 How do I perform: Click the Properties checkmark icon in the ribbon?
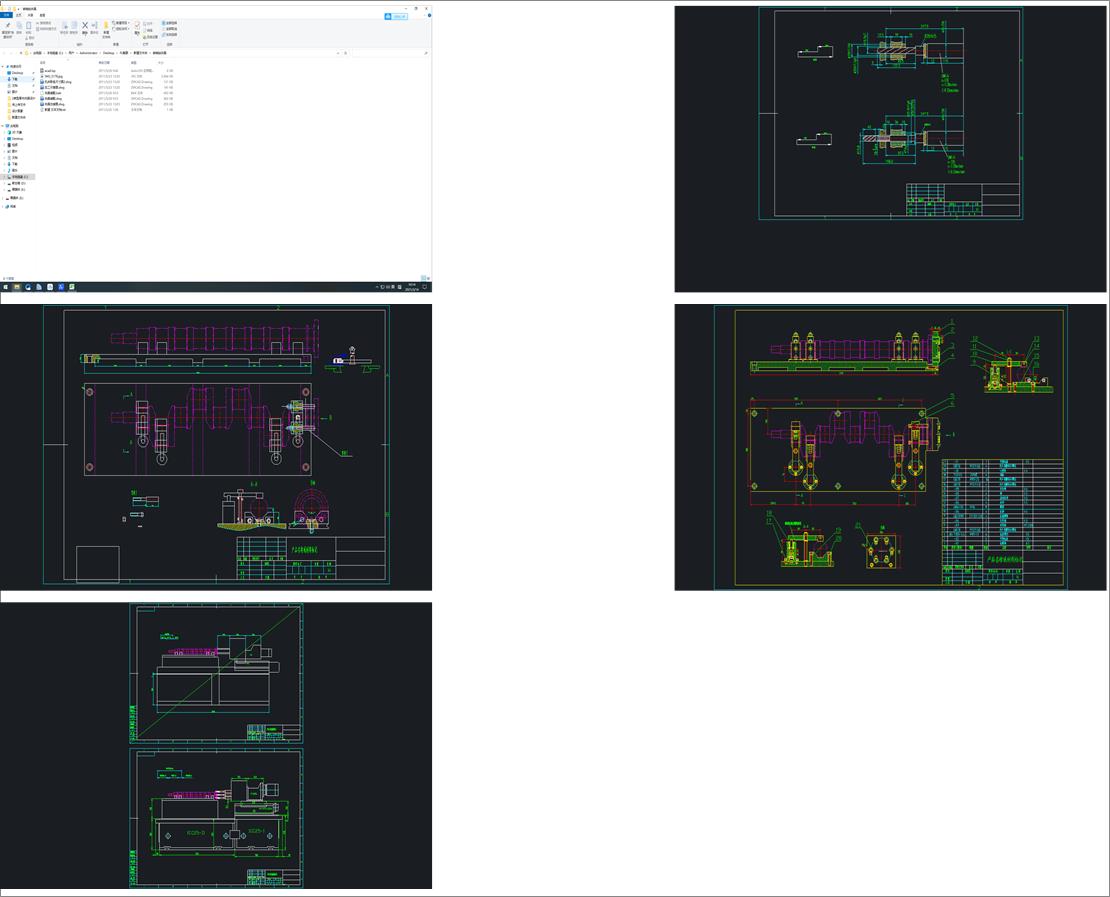[137, 27]
